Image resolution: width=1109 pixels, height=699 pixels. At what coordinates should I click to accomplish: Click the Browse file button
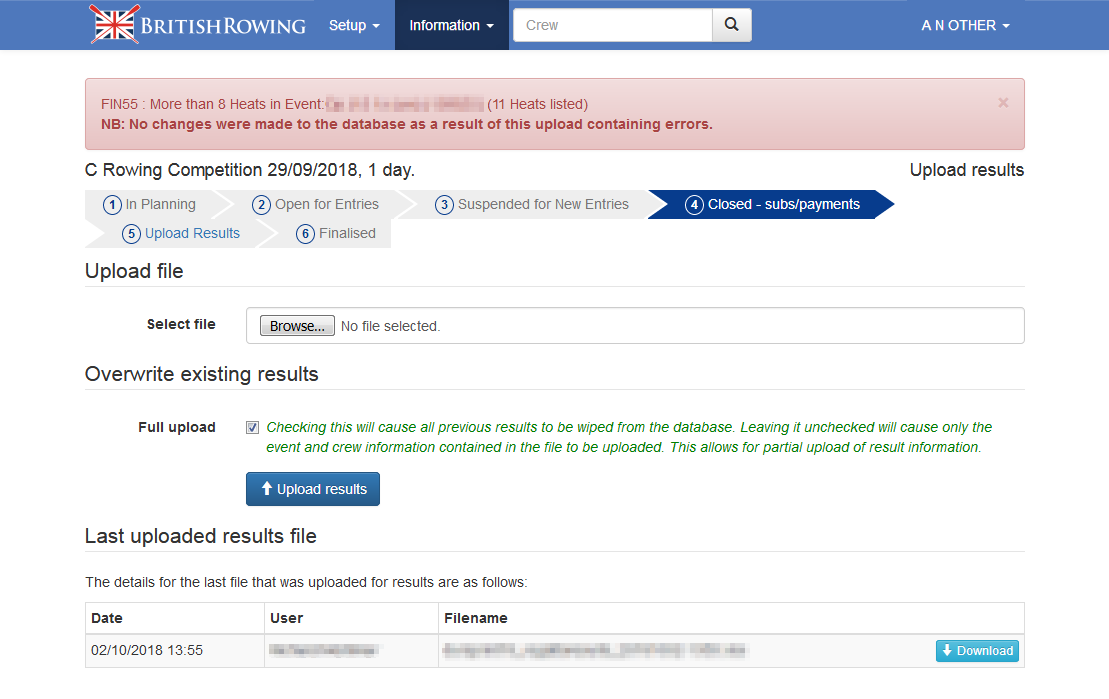tap(297, 326)
